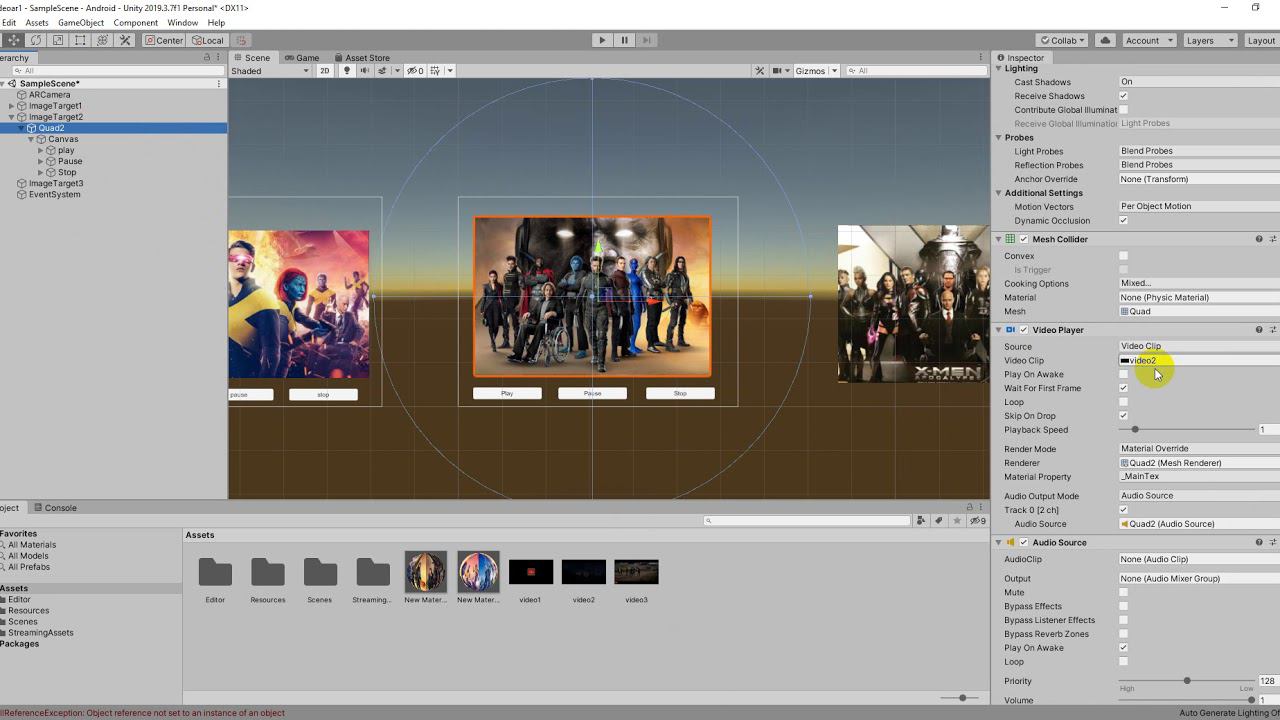Uncheck Audio Source Play On Awake
This screenshot has height=720, width=1280.
1123,648
